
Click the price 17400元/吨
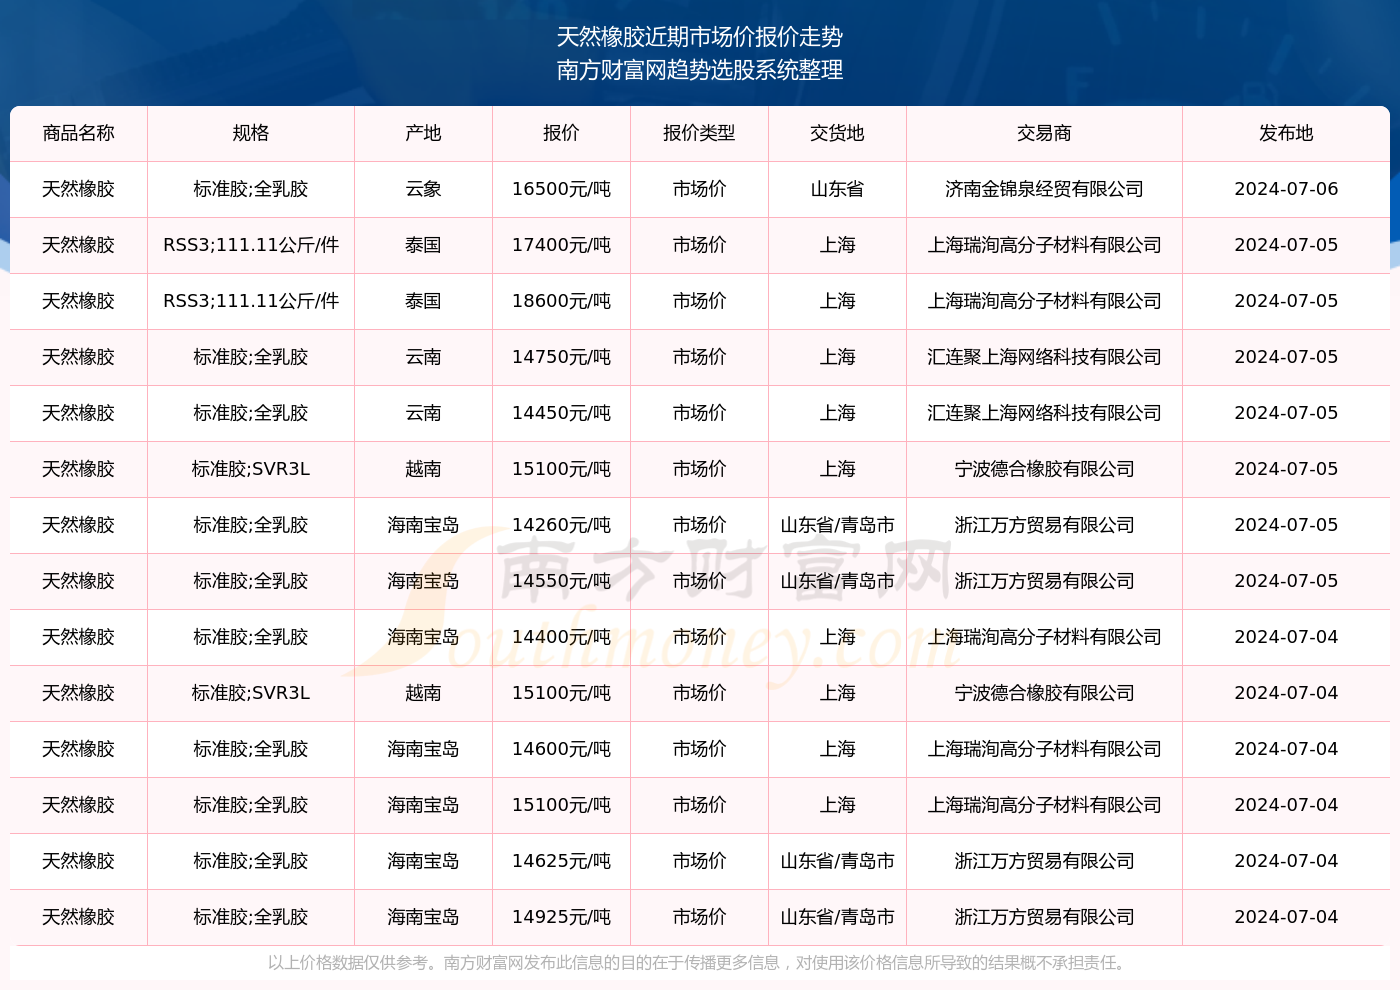[561, 245]
